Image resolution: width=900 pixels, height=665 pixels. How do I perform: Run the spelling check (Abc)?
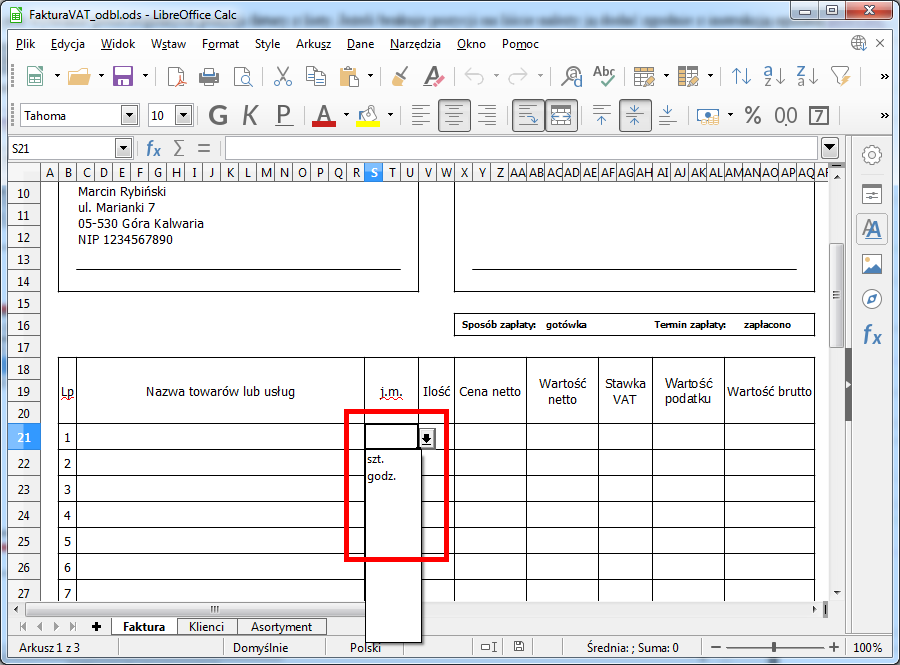tap(604, 76)
